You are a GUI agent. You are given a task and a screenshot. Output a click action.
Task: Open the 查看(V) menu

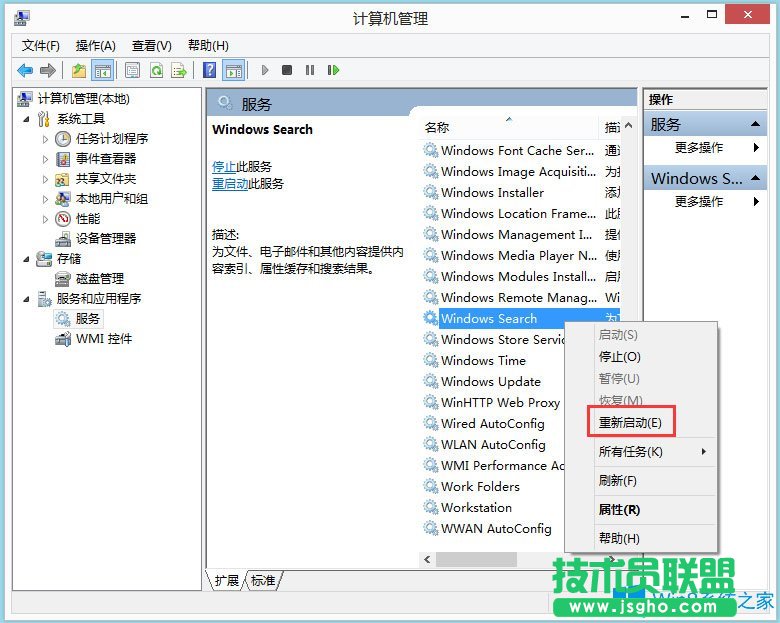(152, 46)
